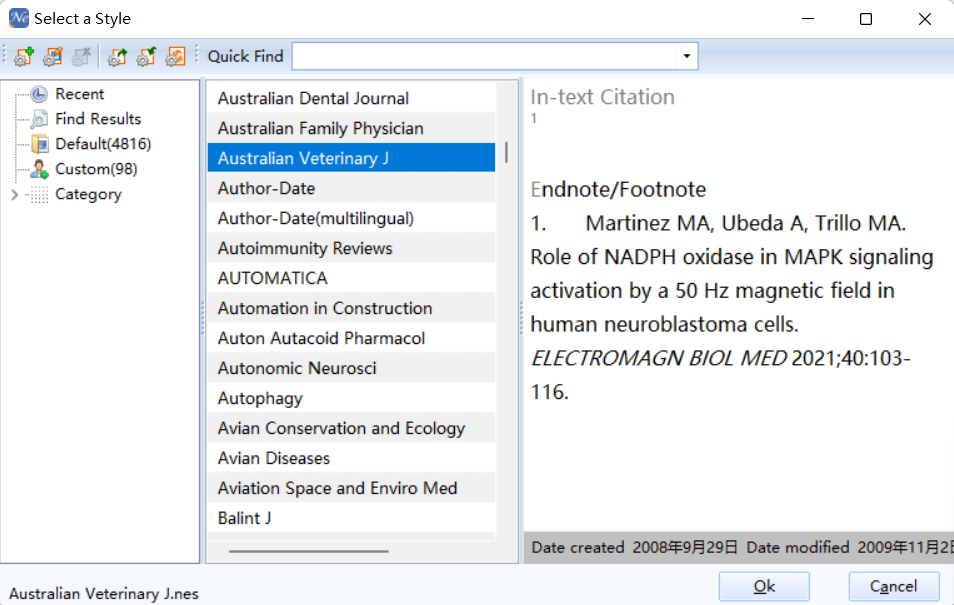
Task: Click the ELECTROMAGN BIOL MED journal text
Action: (x=659, y=358)
